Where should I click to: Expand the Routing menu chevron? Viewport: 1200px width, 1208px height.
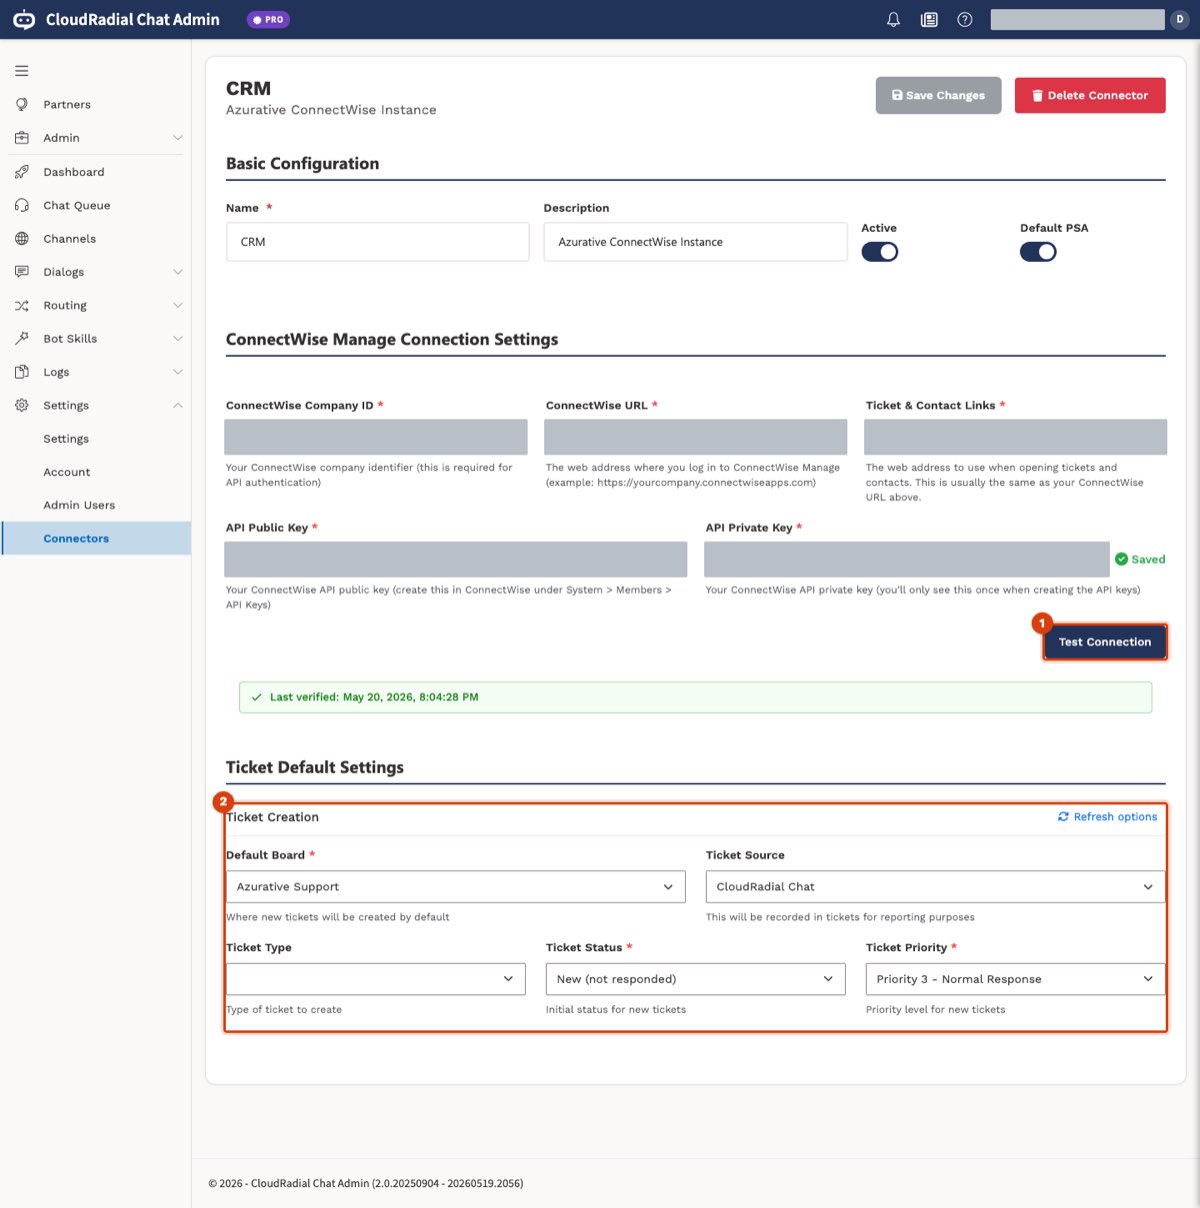[178, 305]
